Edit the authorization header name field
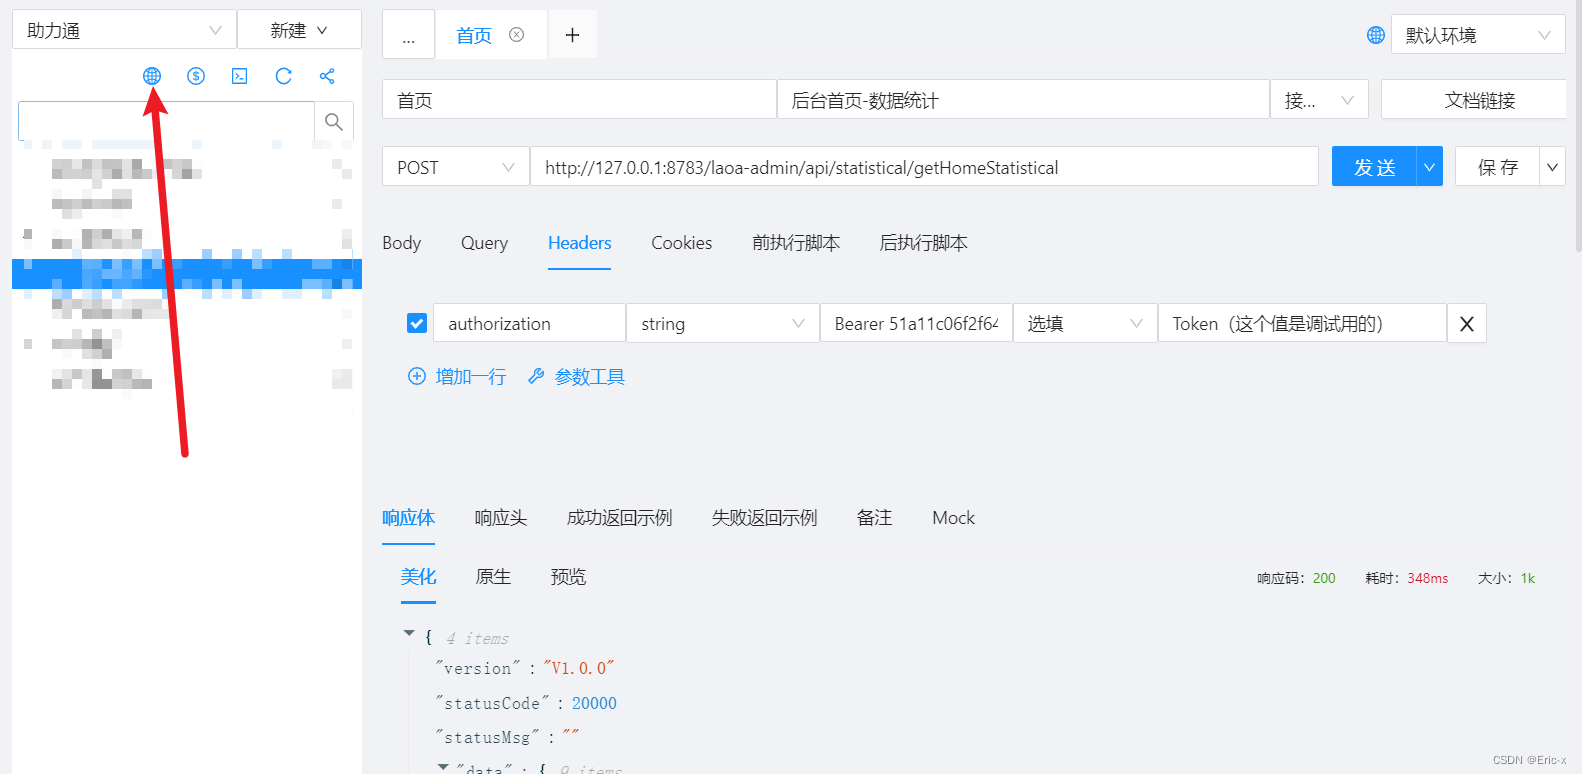The width and height of the screenshot is (1582, 774). (x=529, y=323)
